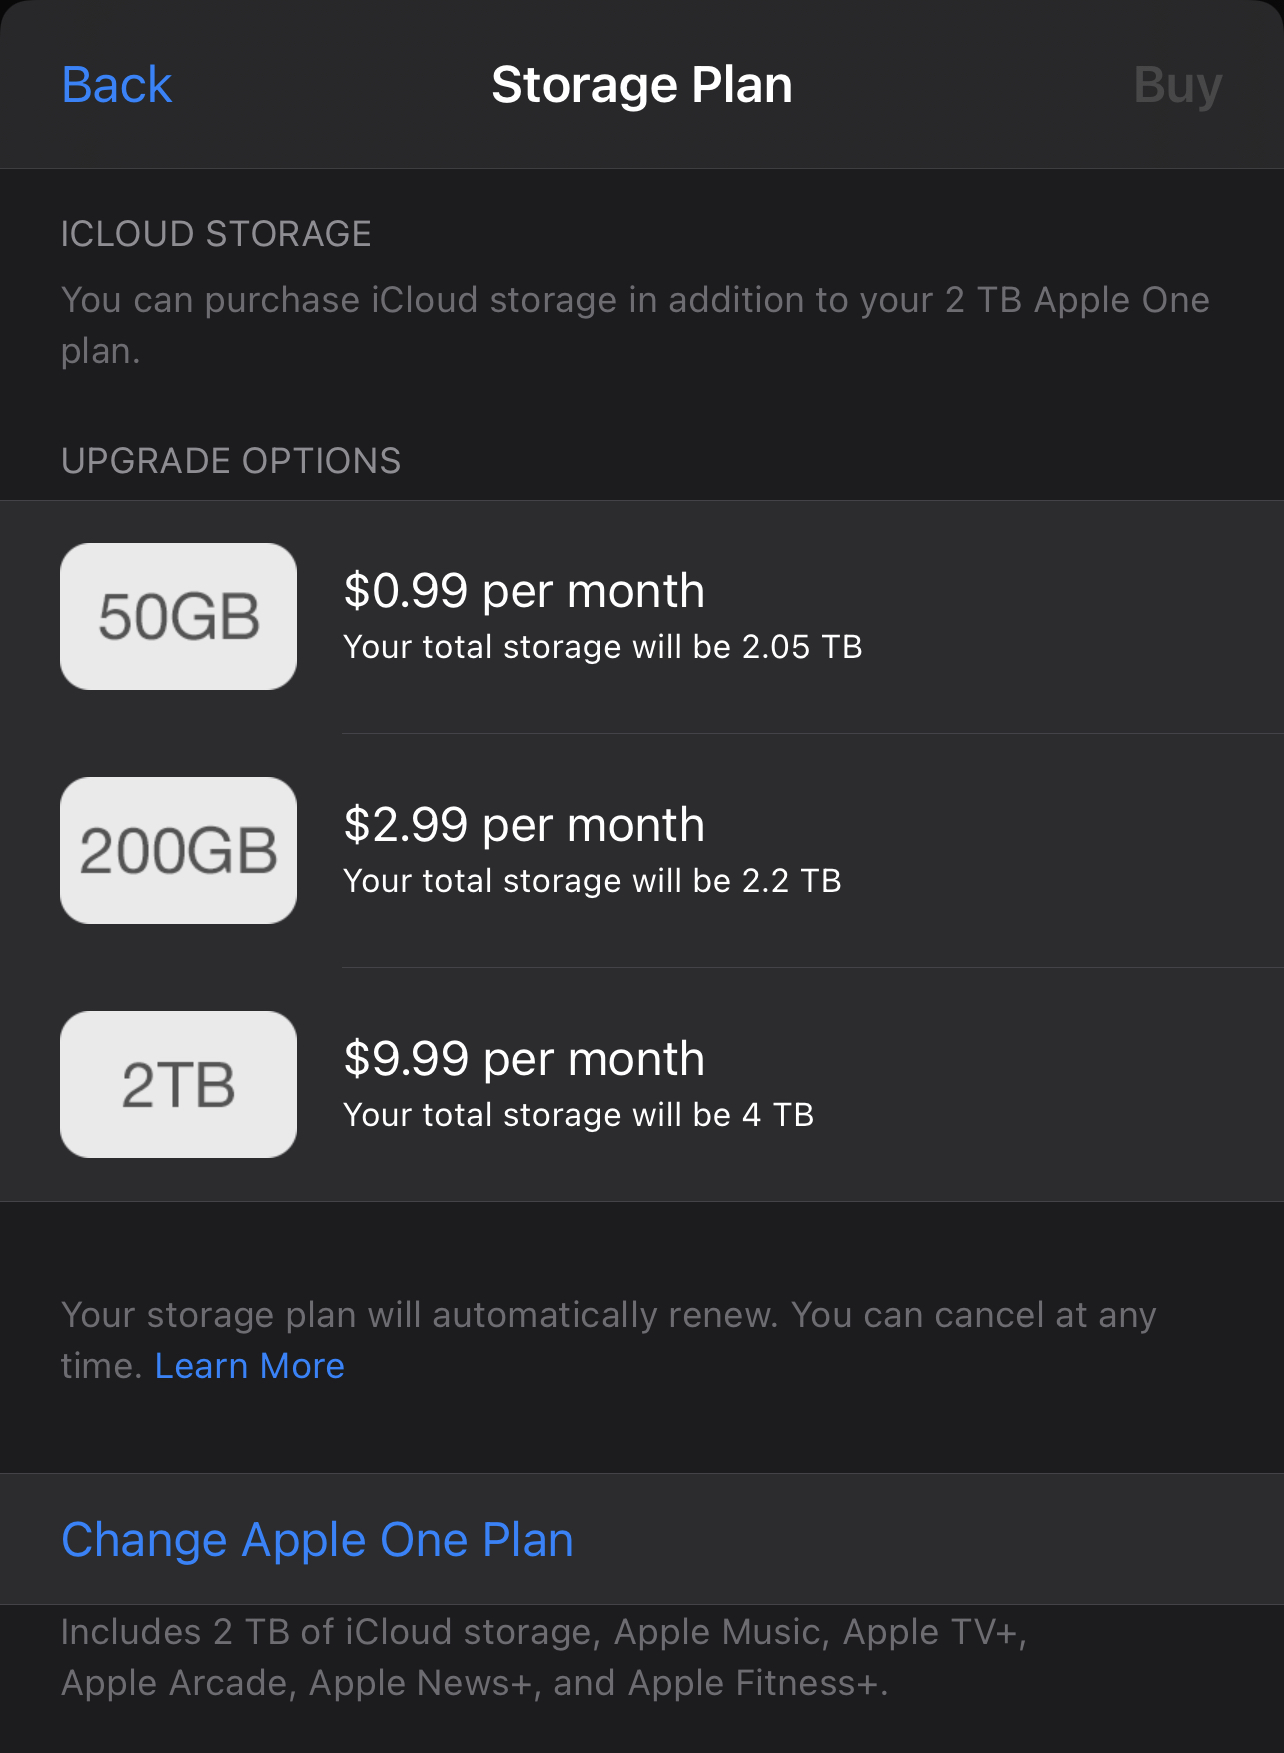The image size is (1284, 1753).
Task: Click the automatic renewal notice text
Action: (608, 1315)
